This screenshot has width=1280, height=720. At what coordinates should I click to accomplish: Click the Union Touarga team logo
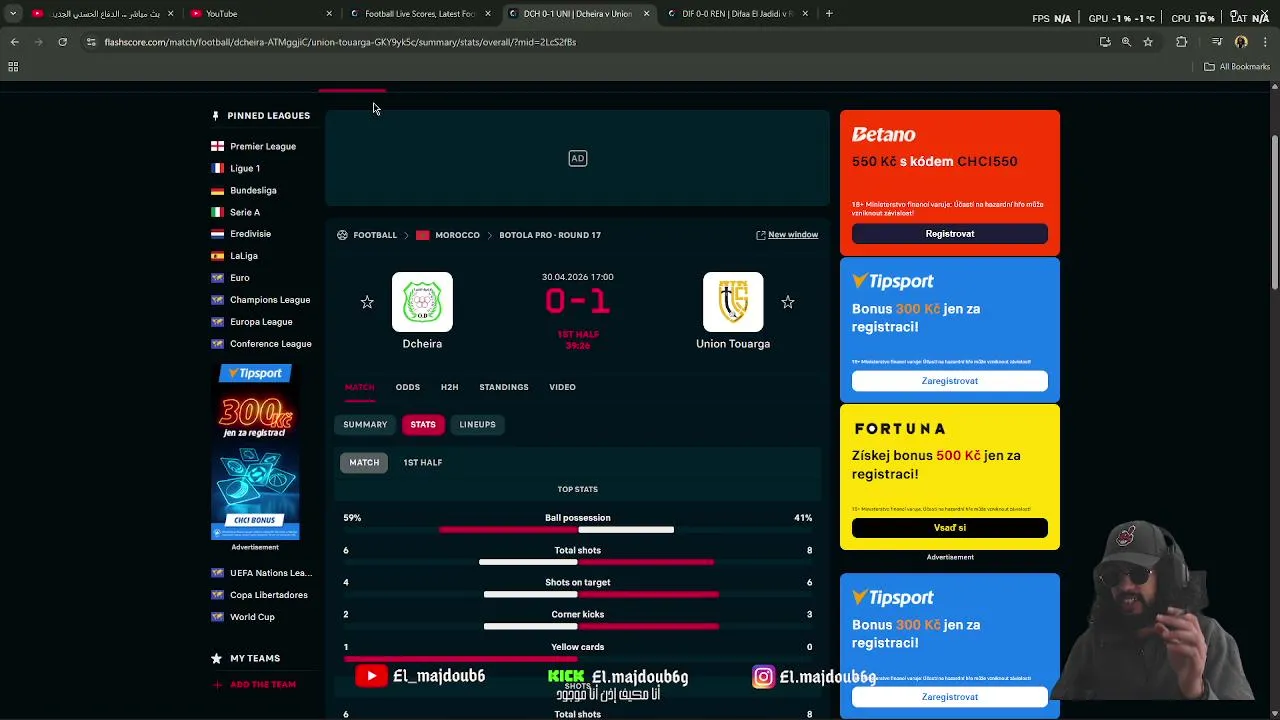pyautogui.click(x=733, y=302)
